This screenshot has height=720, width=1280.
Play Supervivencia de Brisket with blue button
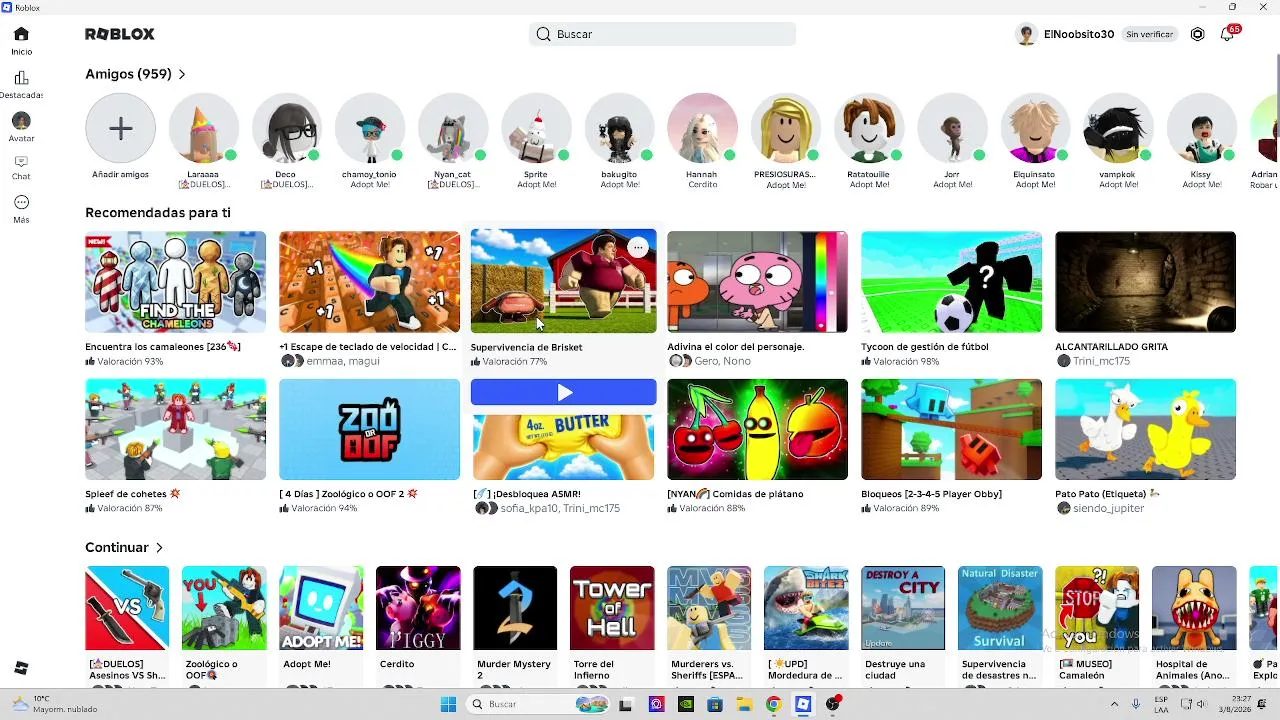coord(564,393)
